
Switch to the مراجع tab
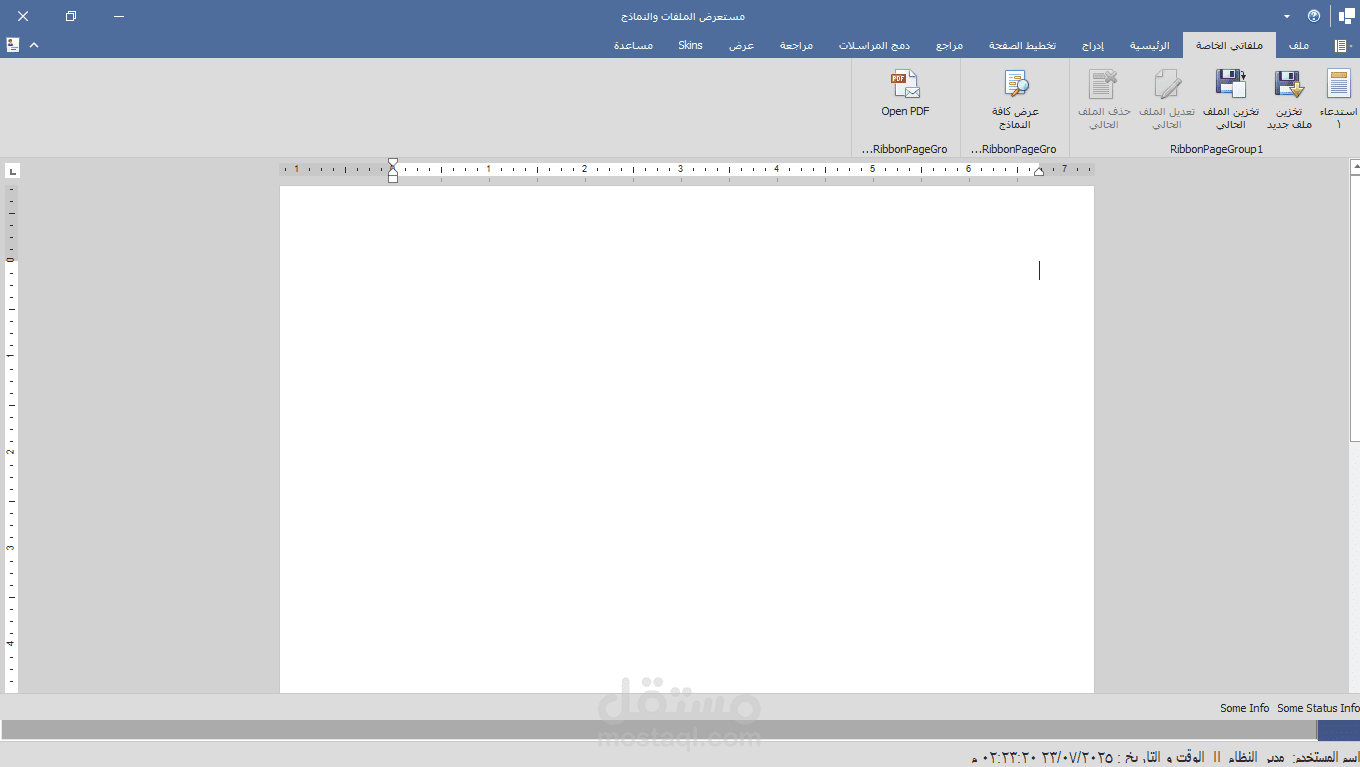point(949,46)
